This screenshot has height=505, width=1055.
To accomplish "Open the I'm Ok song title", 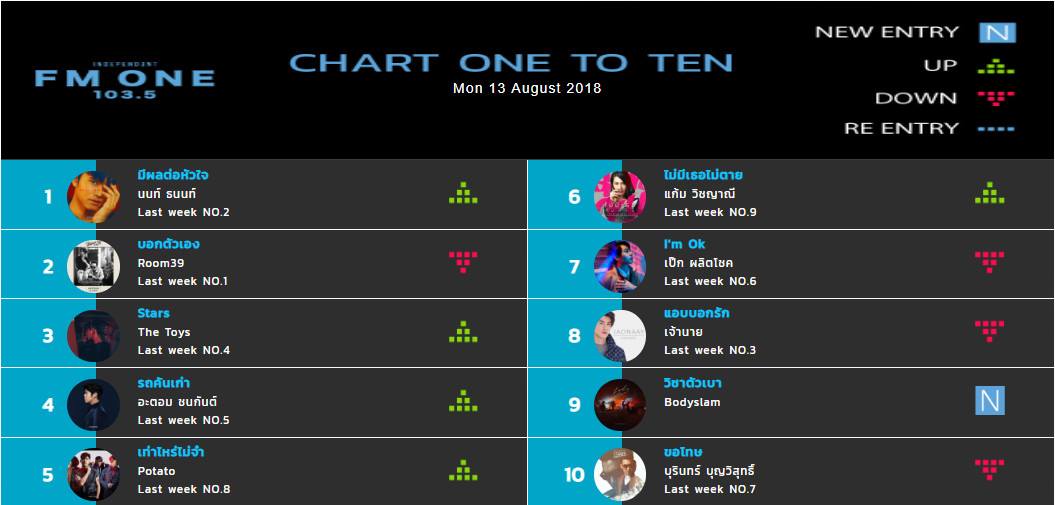I will 684,244.
